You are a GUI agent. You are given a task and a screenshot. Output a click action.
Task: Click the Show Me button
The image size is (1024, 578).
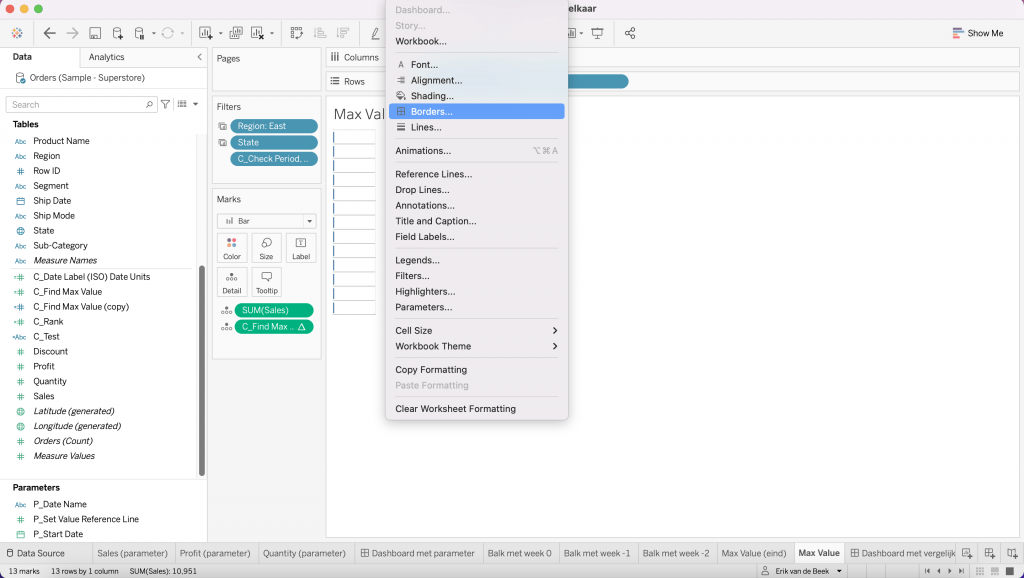click(977, 33)
